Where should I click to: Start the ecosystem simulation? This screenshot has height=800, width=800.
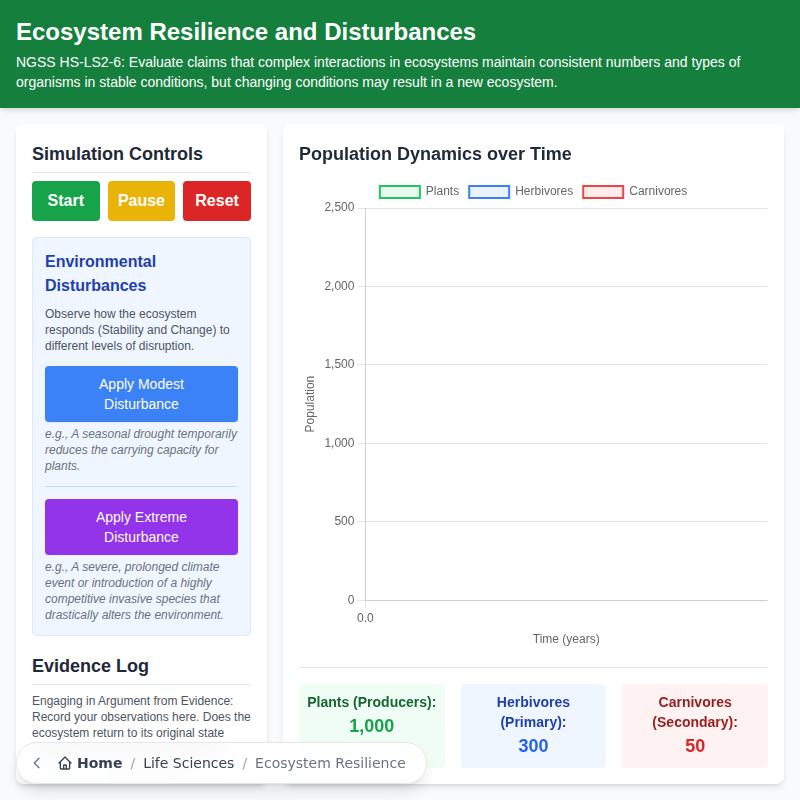click(x=65, y=200)
